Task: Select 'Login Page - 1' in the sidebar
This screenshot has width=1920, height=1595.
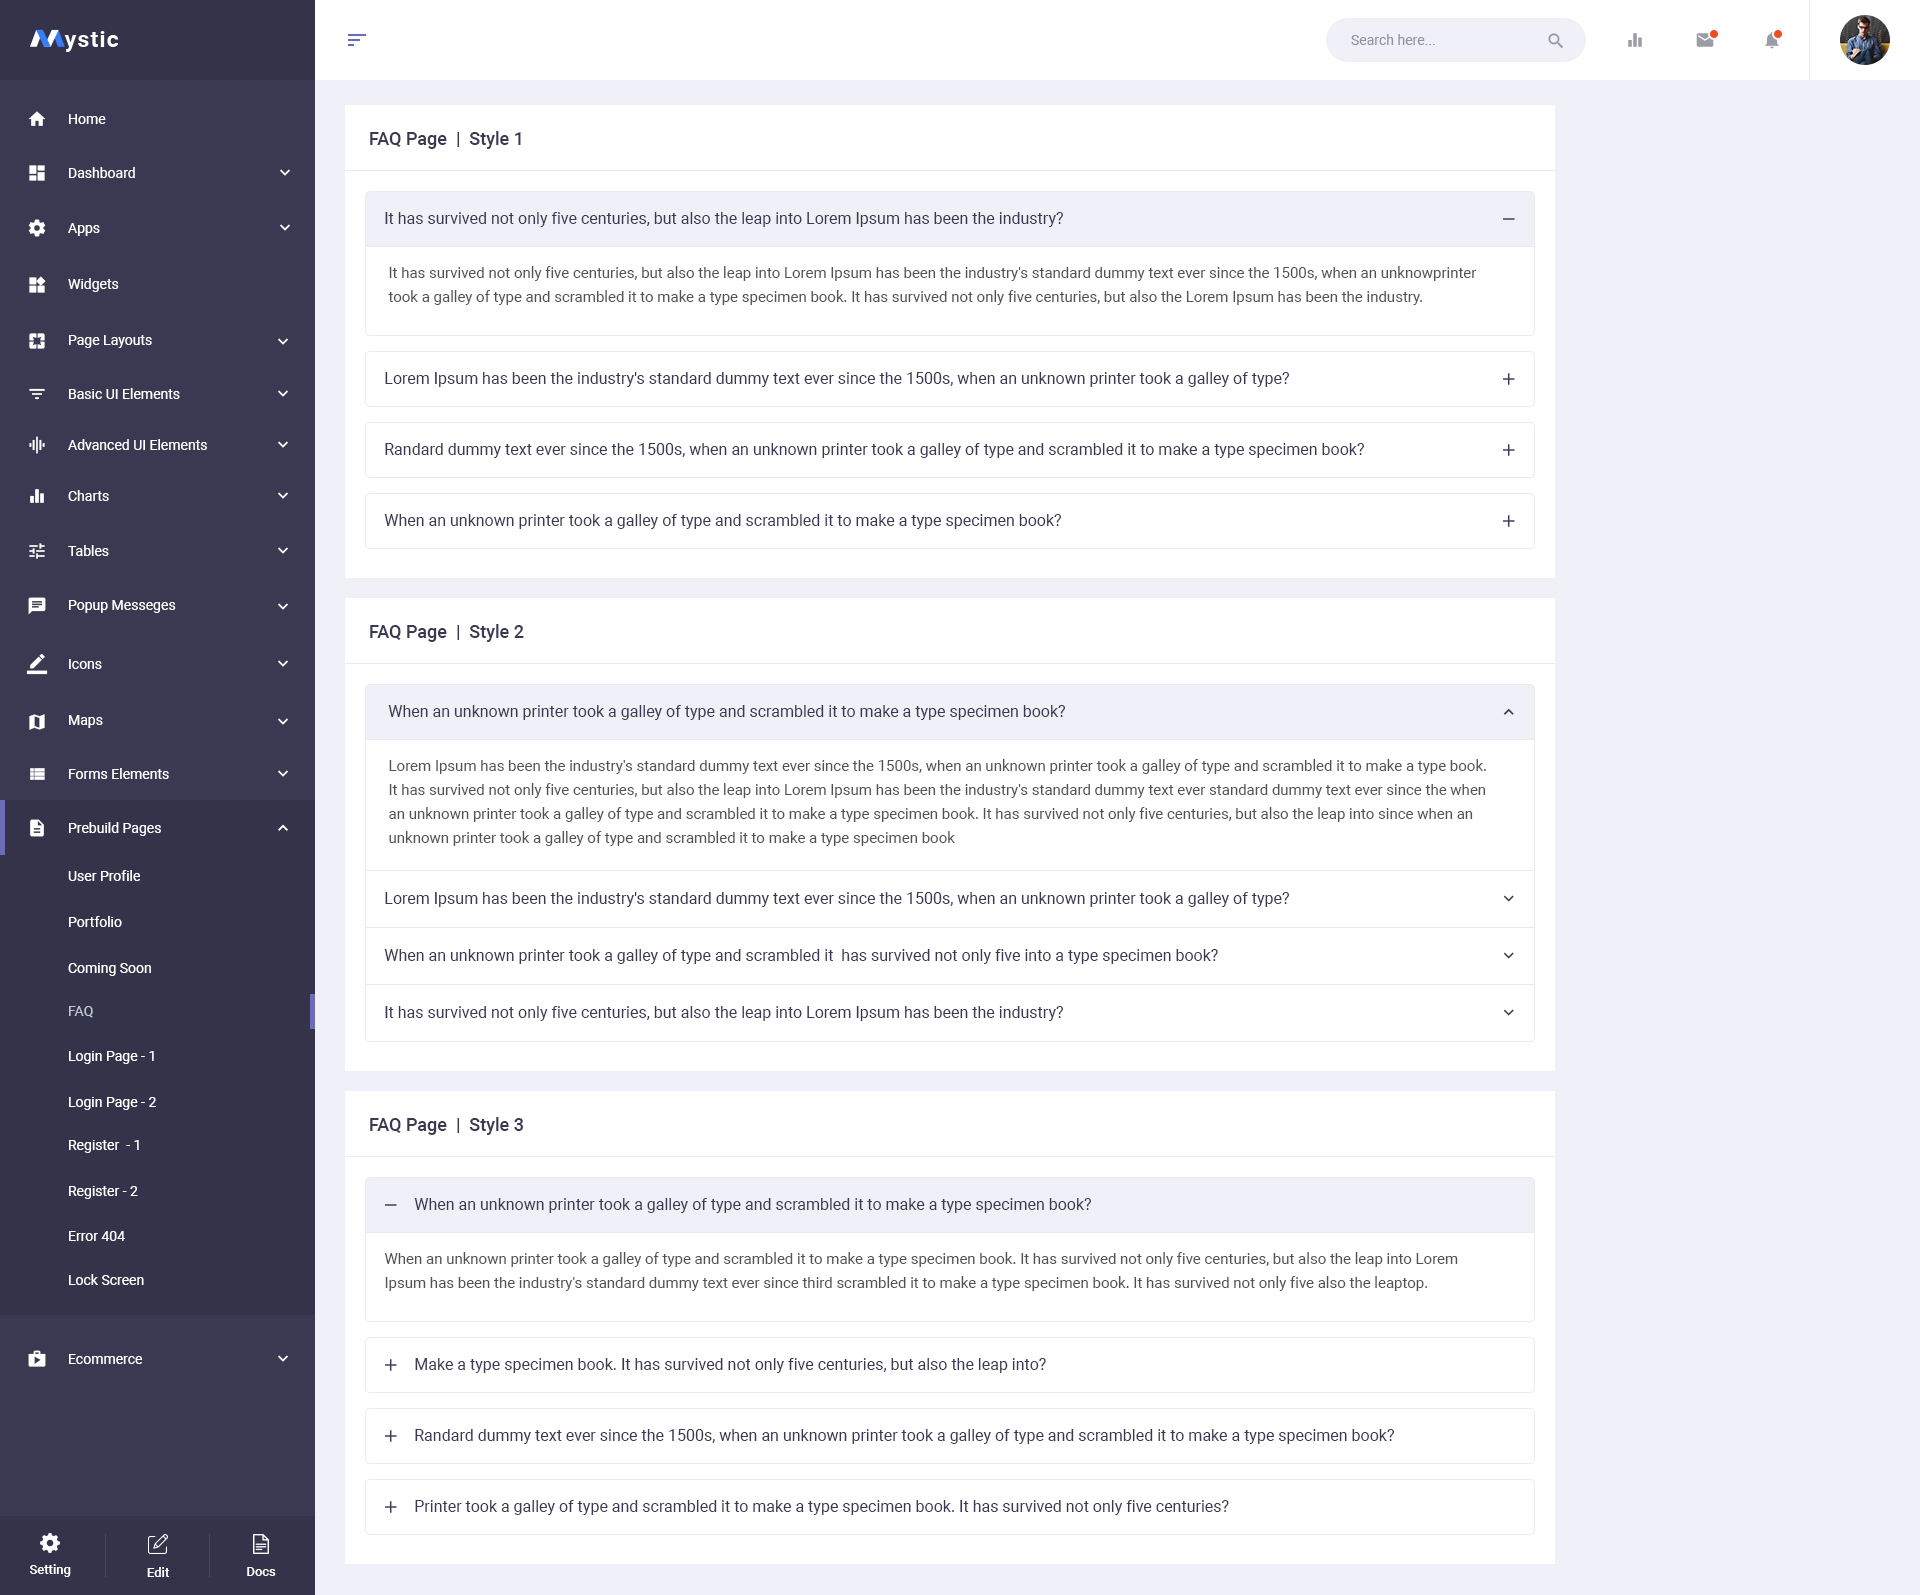Action: [x=111, y=1055]
